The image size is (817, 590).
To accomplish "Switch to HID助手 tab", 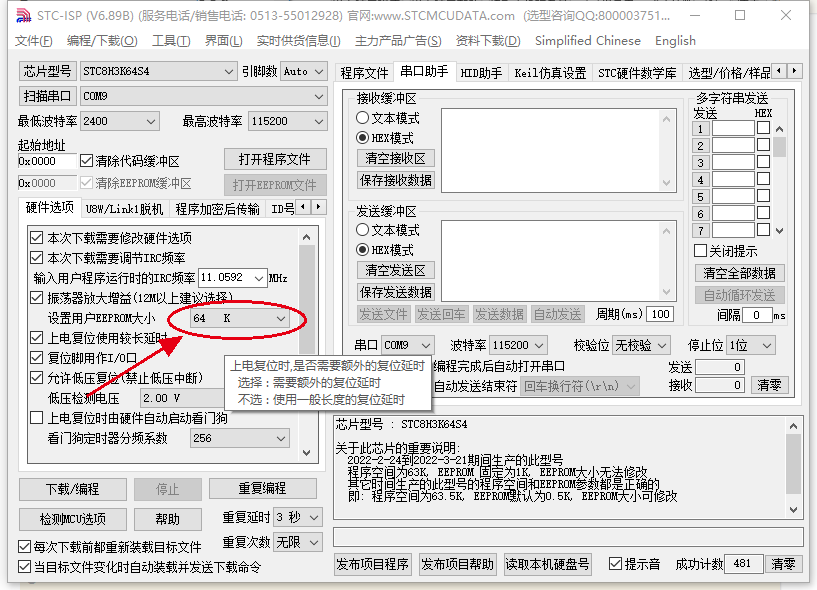I will [481, 73].
